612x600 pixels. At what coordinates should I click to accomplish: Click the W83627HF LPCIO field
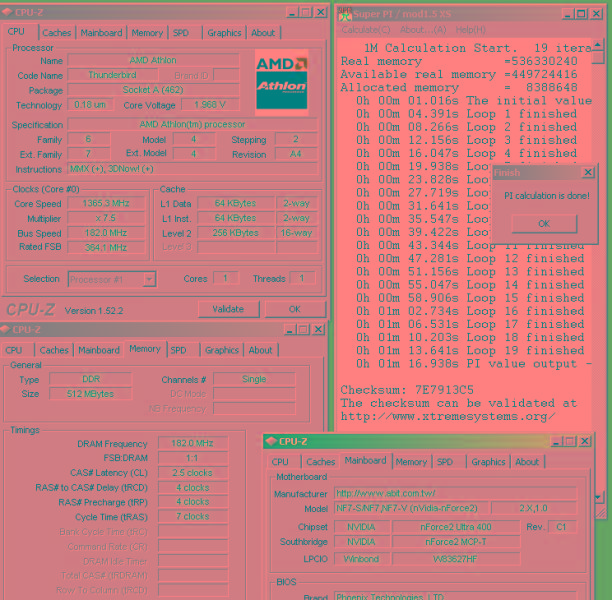tap(456, 559)
